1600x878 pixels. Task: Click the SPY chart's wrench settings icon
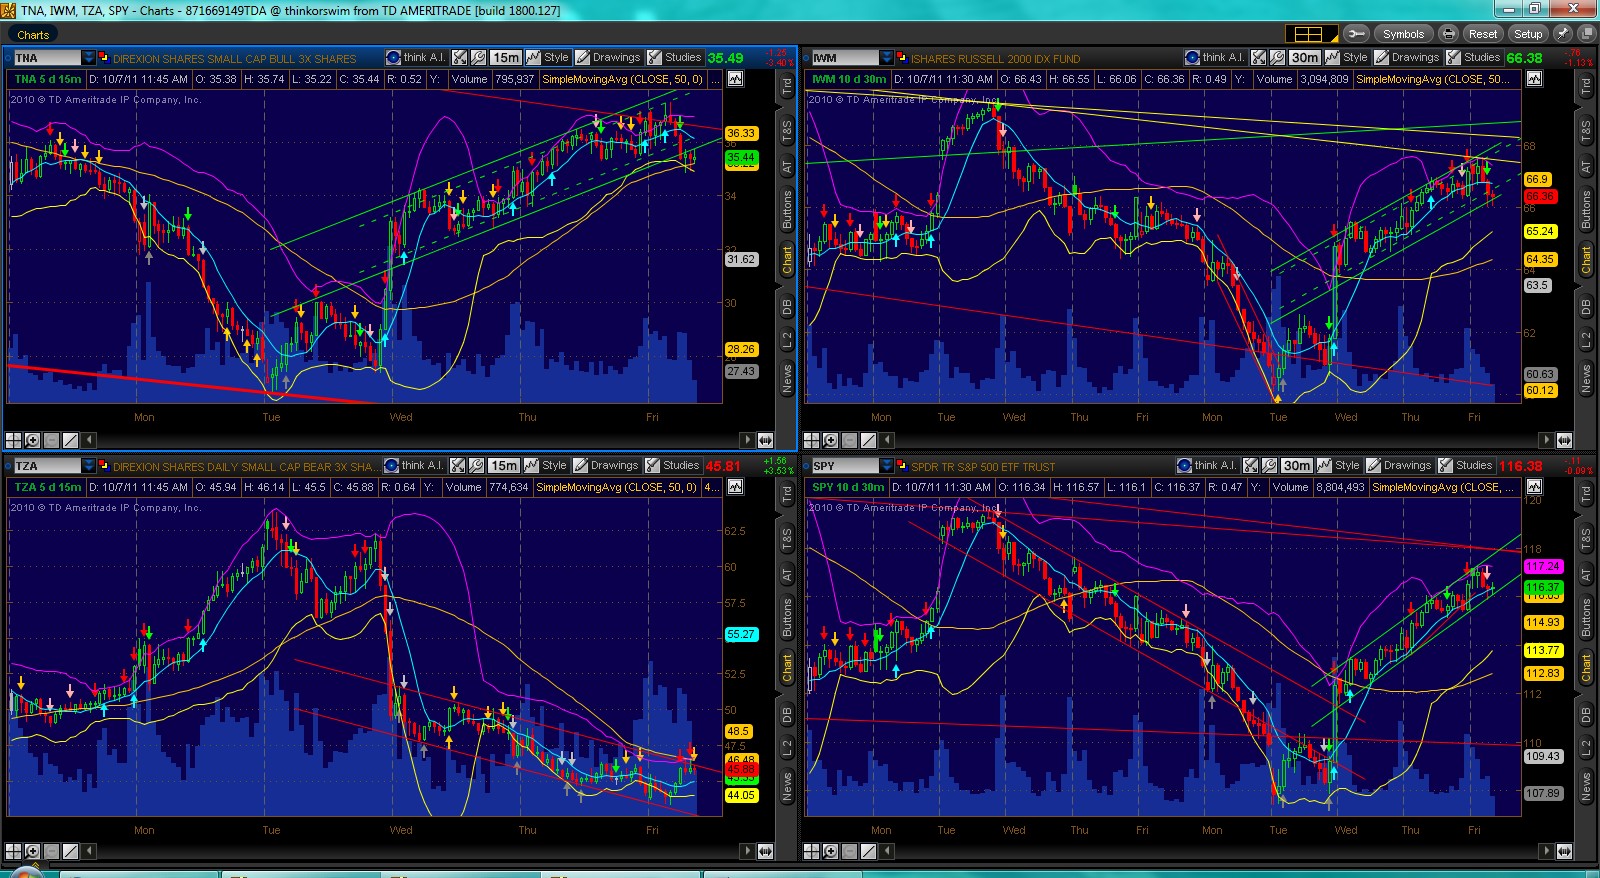click(1269, 466)
